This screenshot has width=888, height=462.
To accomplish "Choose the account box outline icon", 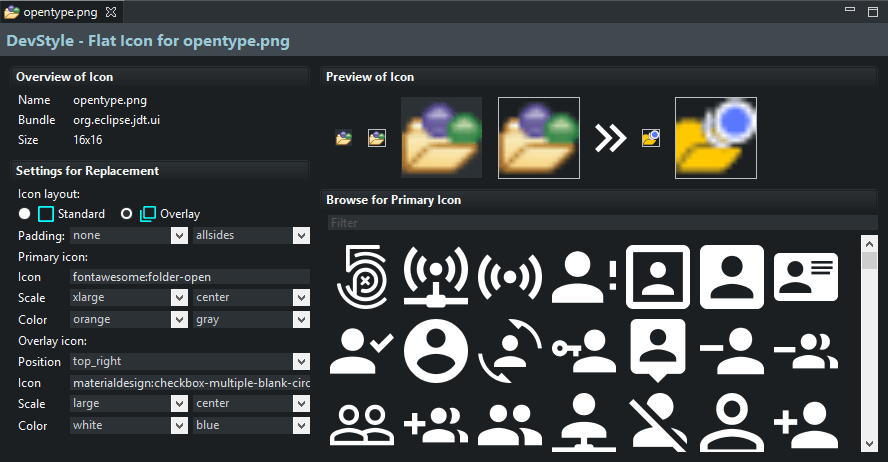I will [658, 277].
